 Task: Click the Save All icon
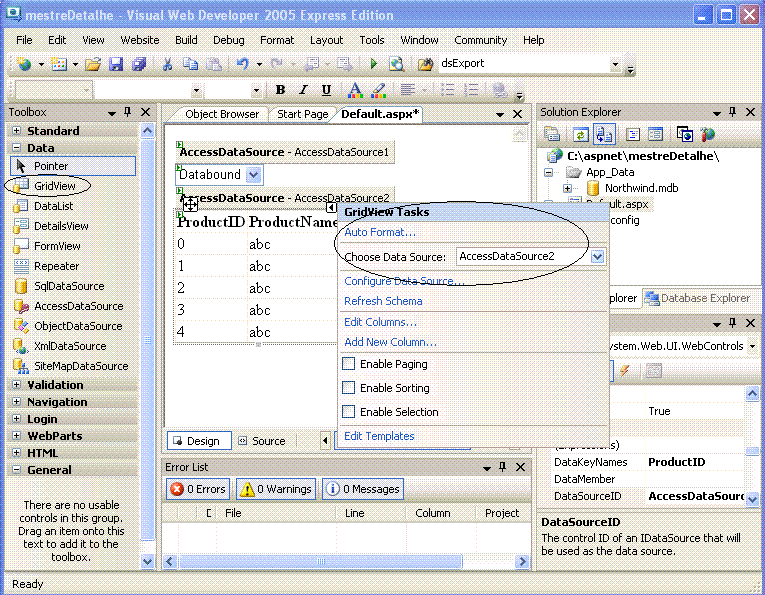tap(139, 64)
